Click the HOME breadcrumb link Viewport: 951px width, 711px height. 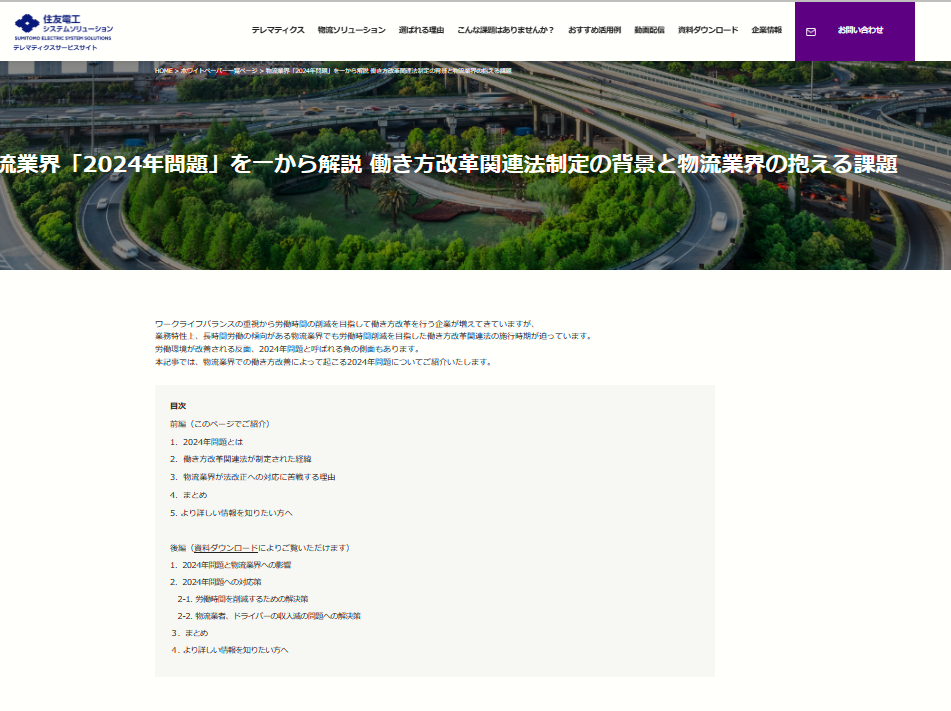coord(164,71)
